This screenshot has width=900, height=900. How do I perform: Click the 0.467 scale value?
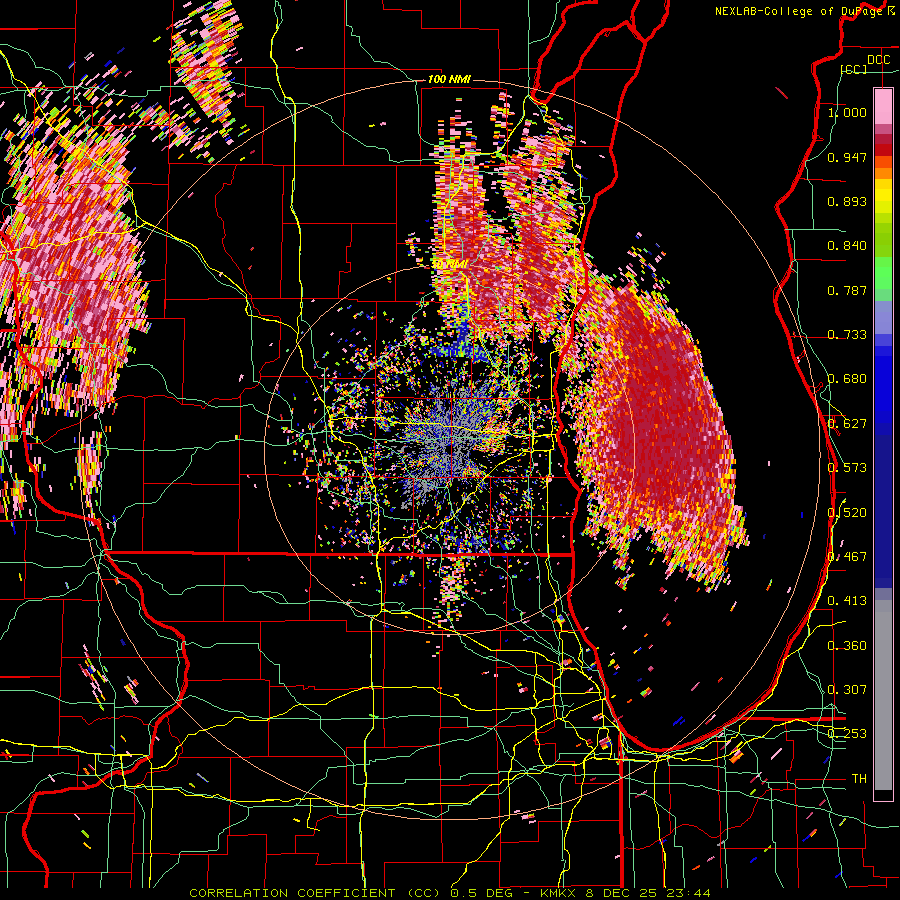pyautogui.click(x=847, y=557)
